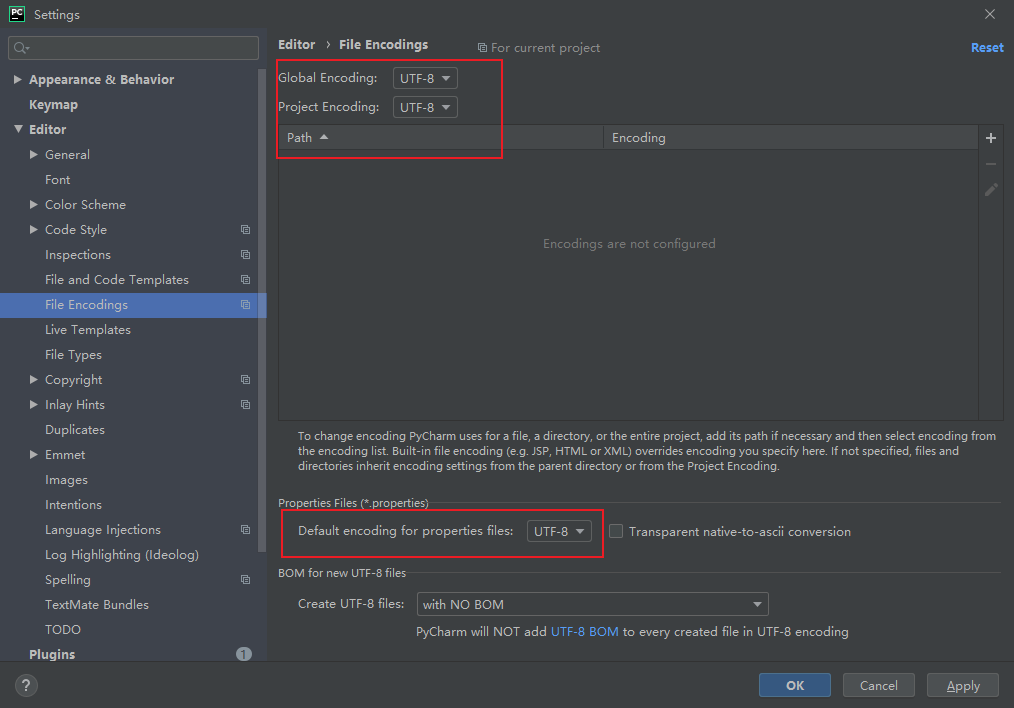Expand the Appearance & Behavior section
This screenshot has height=708, width=1014.
[x=17, y=80]
